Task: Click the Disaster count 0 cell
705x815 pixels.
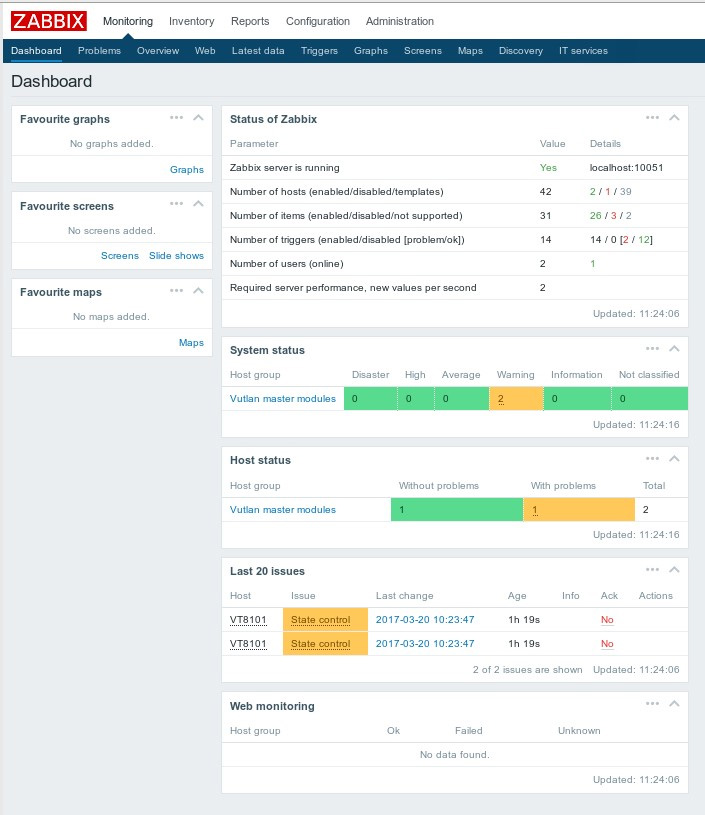Action: [x=371, y=399]
